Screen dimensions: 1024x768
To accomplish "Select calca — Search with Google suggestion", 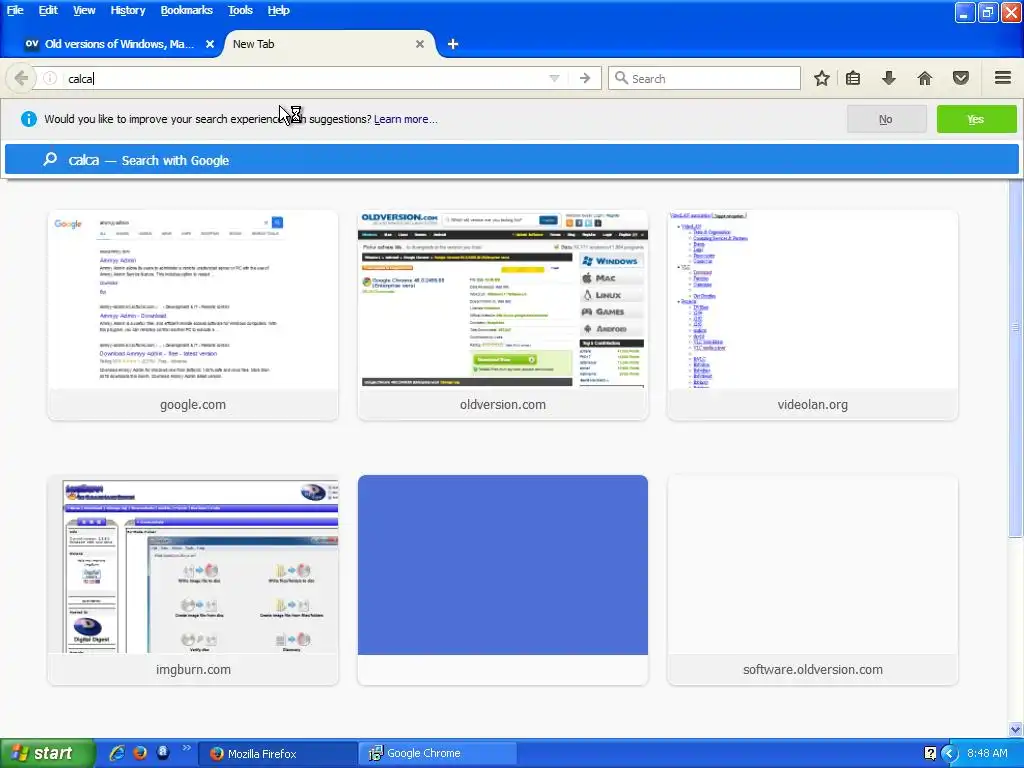I will pos(511,160).
